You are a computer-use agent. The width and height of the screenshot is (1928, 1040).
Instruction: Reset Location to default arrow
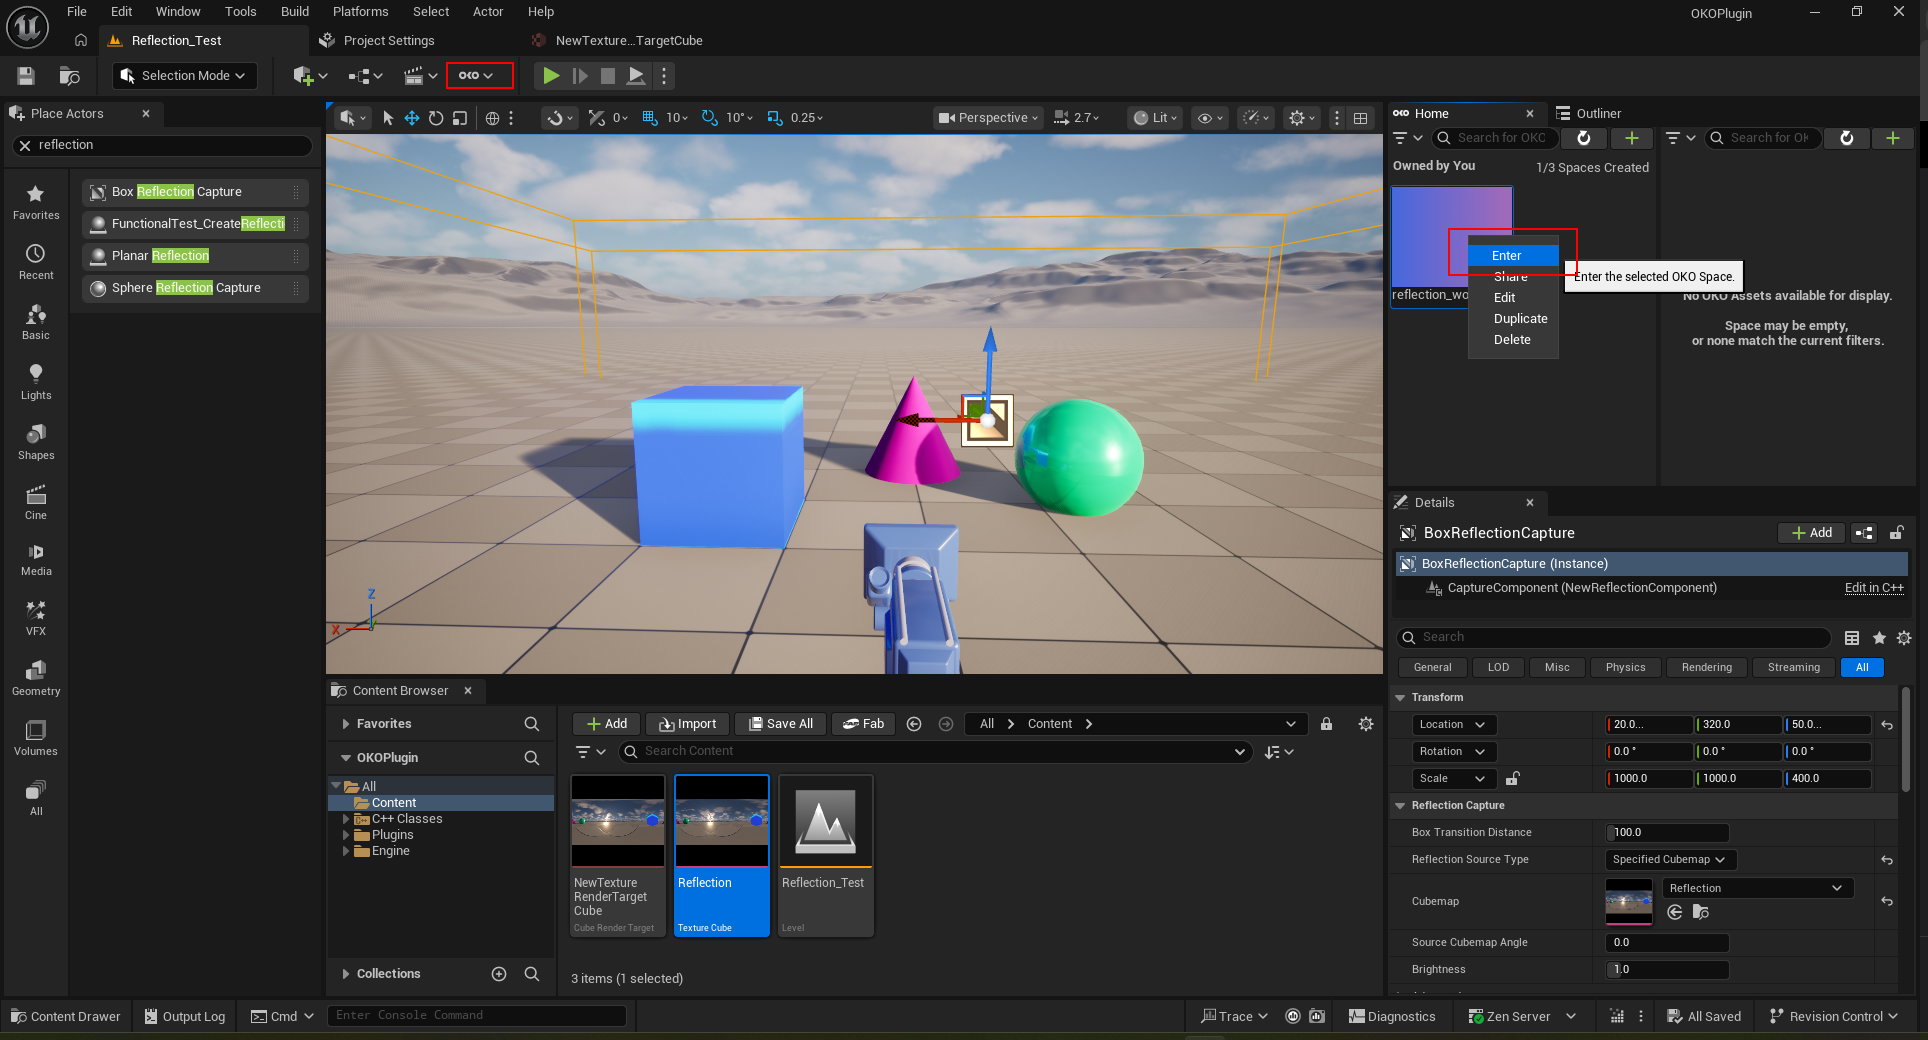(x=1887, y=725)
